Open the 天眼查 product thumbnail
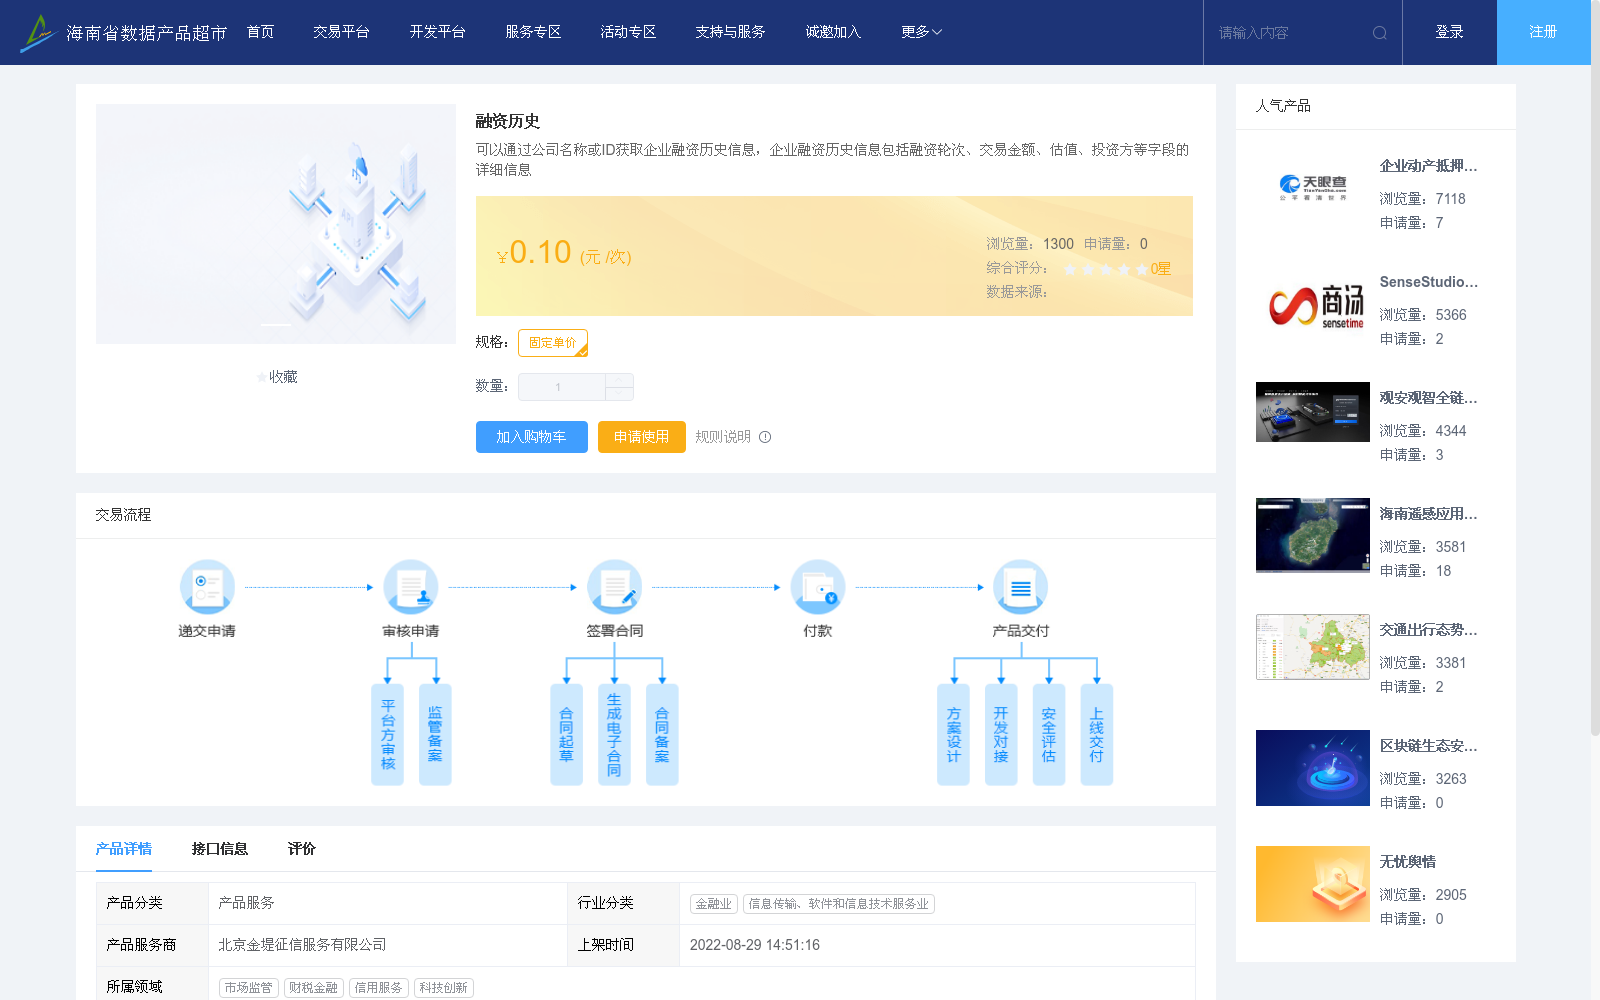This screenshot has width=1600, height=1000. 1313,186
